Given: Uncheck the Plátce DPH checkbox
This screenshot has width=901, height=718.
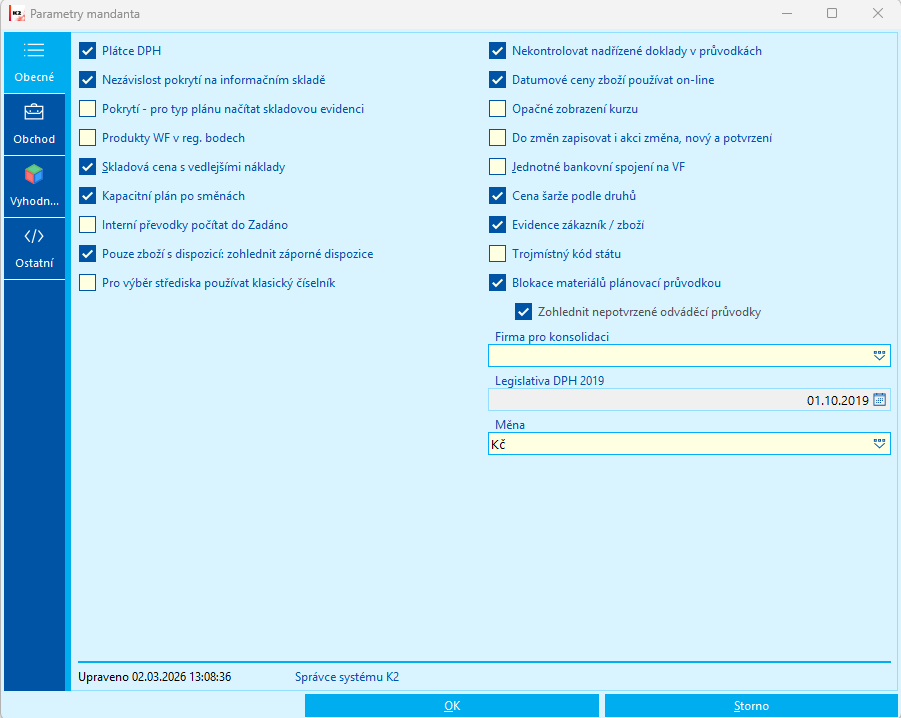Looking at the screenshot, I should pyautogui.click(x=87, y=51).
